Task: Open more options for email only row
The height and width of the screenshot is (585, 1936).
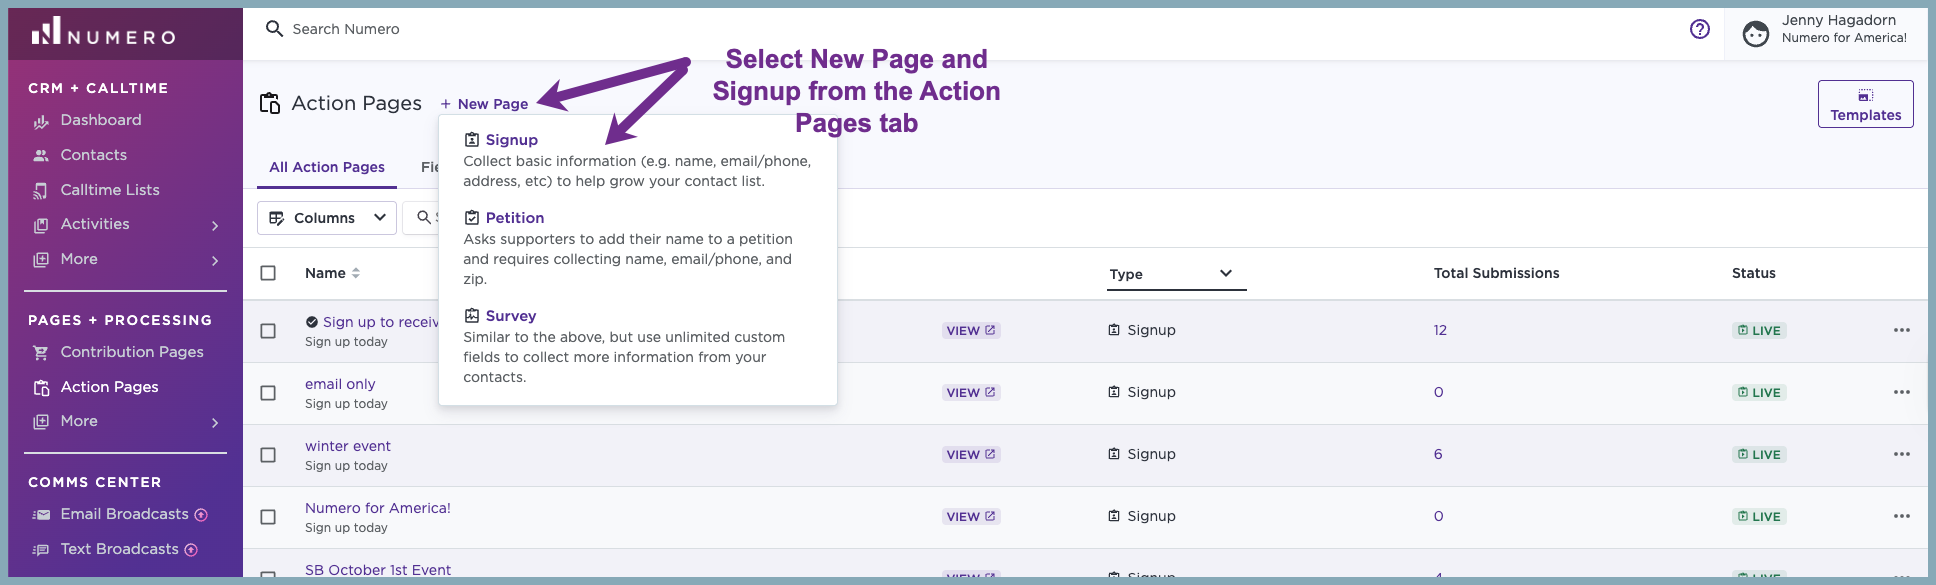Action: pyautogui.click(x=1902, y=392)
